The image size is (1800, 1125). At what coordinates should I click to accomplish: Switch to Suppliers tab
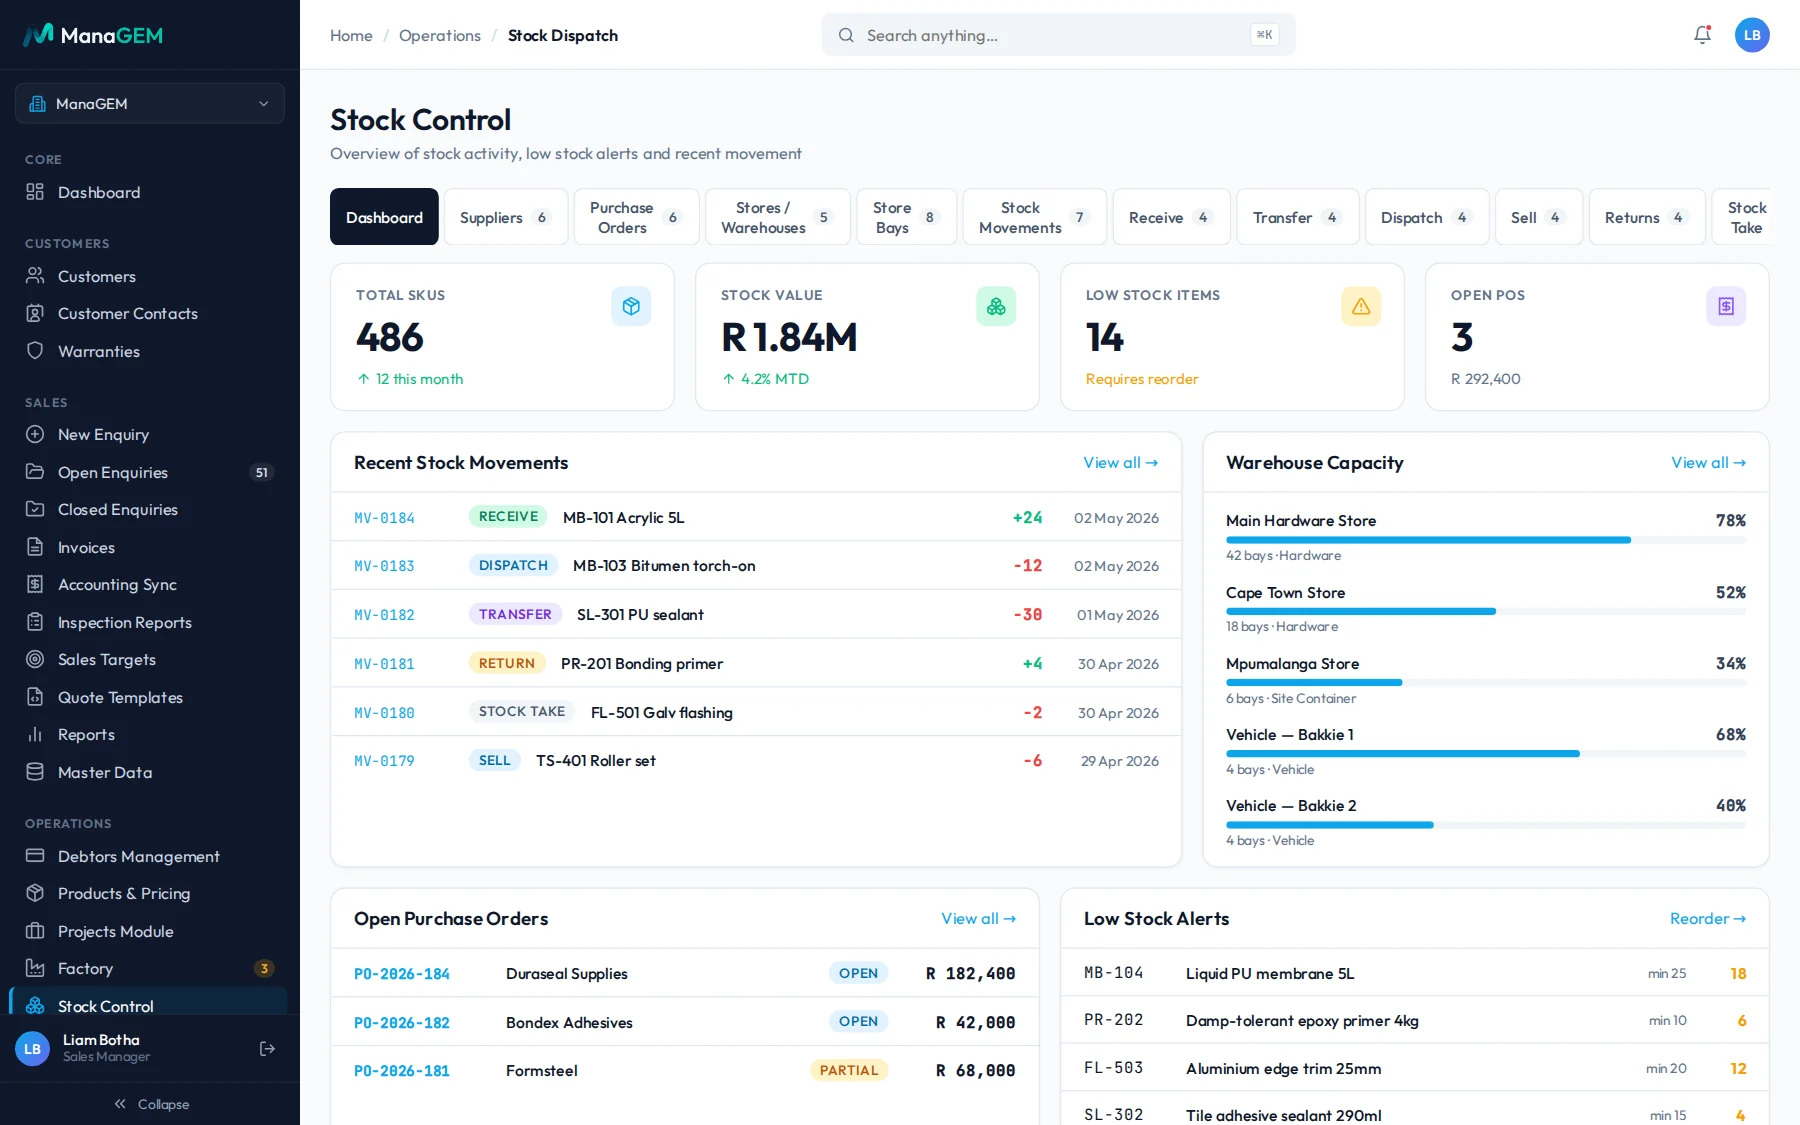pos(506,217)
